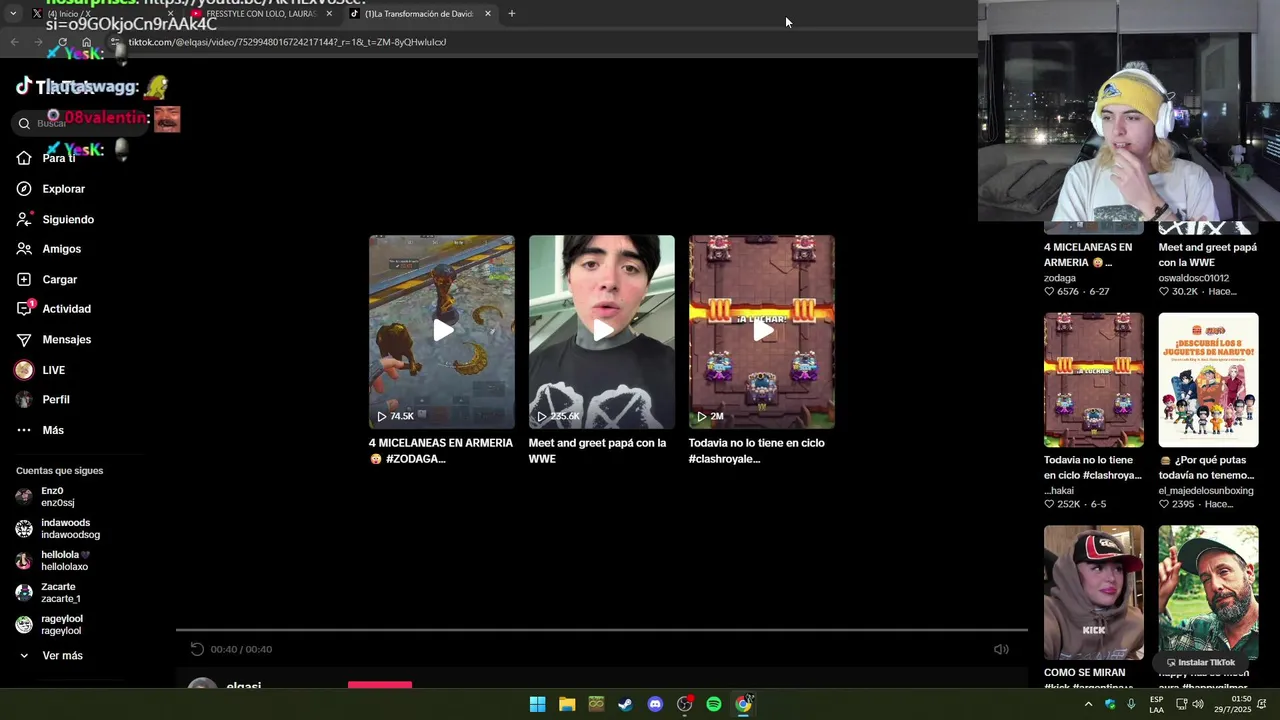Like the video with 2395 hearts
The height and width of the screenshot is (720, 1280).
[1165, 505]
